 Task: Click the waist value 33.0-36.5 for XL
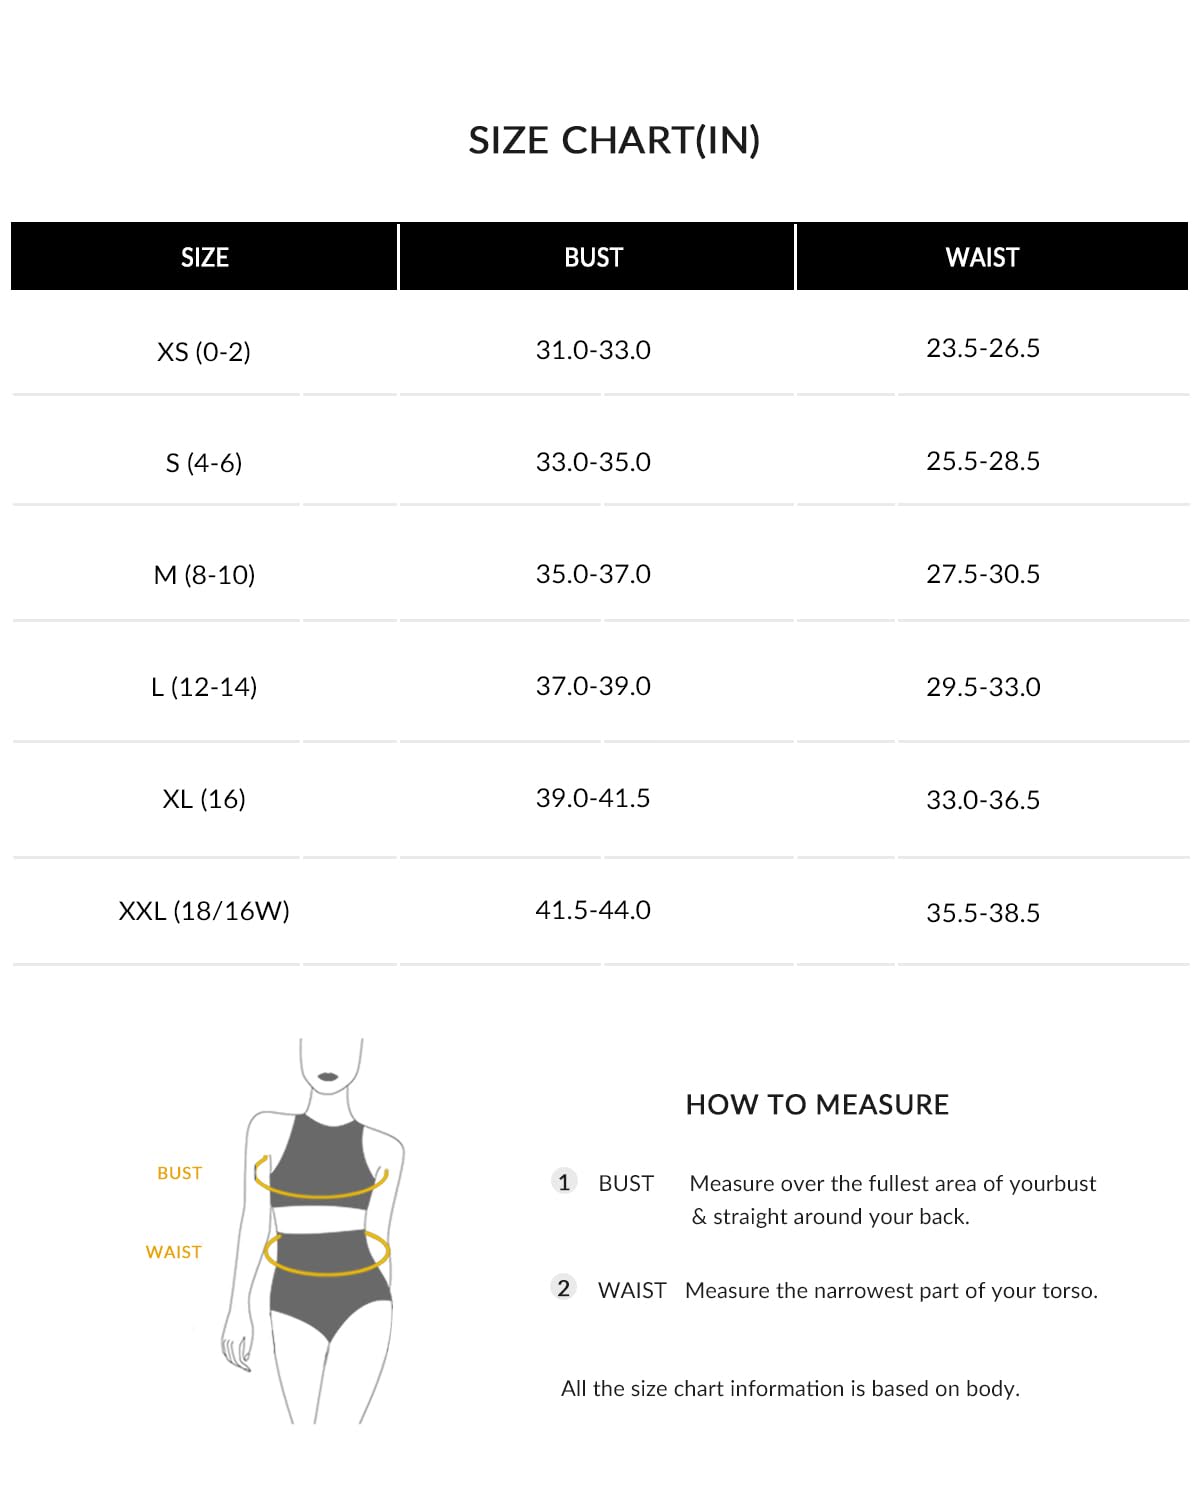[982, 800]
